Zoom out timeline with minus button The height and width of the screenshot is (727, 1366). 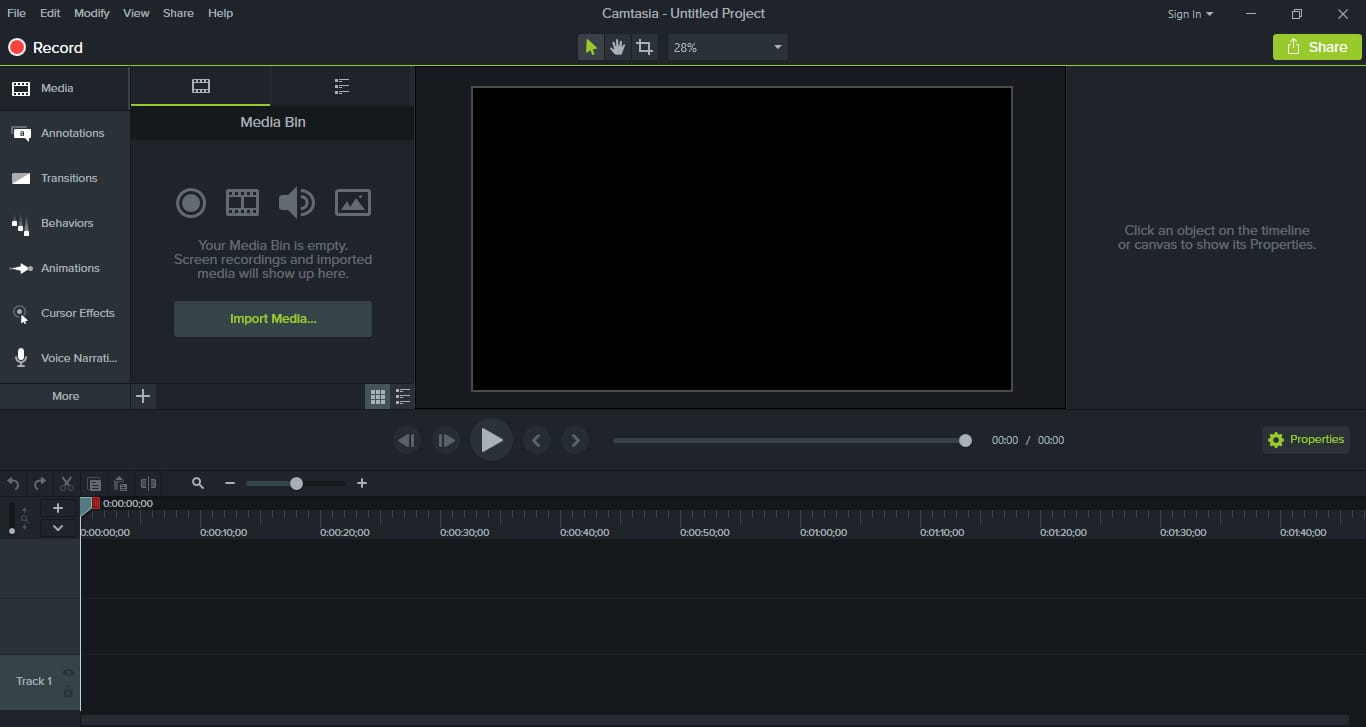tap(230, 483)
